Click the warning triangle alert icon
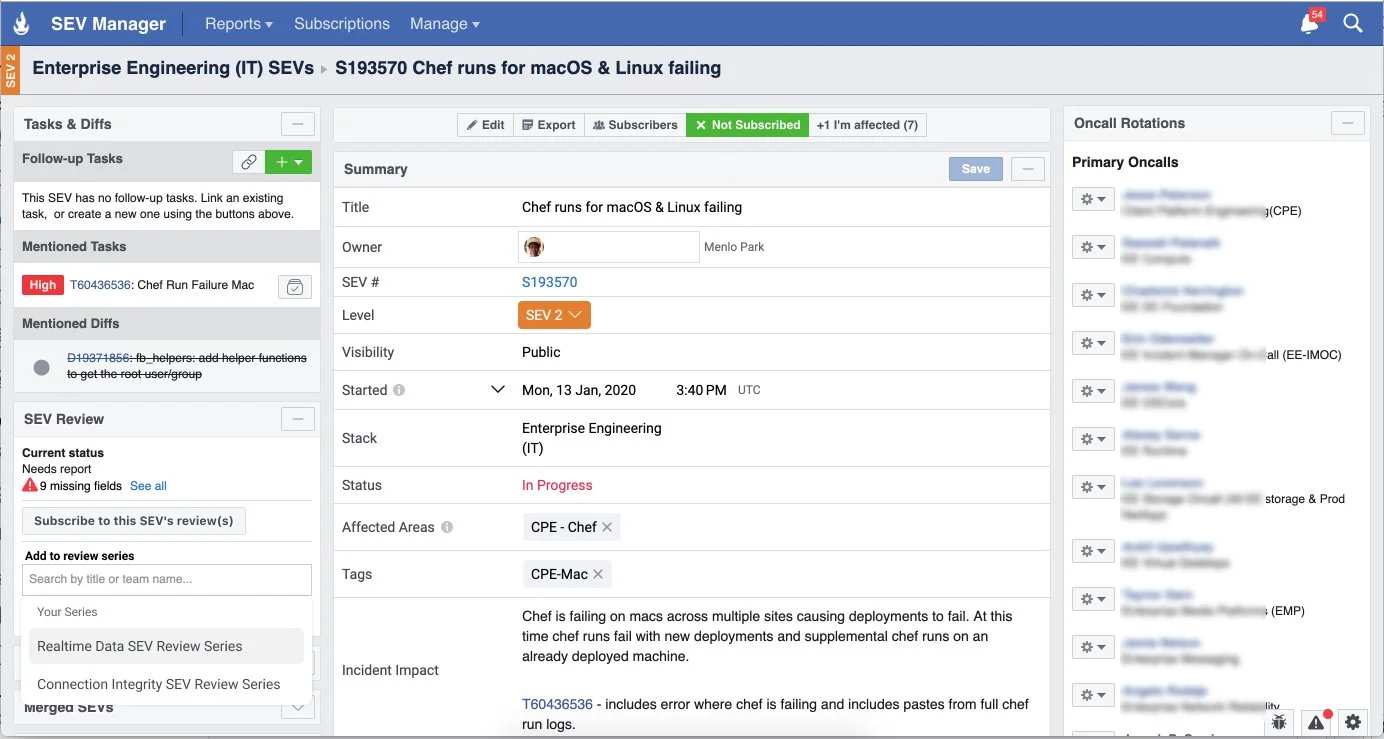The height and width of the screenshot is (739, 1384). 1316,722
